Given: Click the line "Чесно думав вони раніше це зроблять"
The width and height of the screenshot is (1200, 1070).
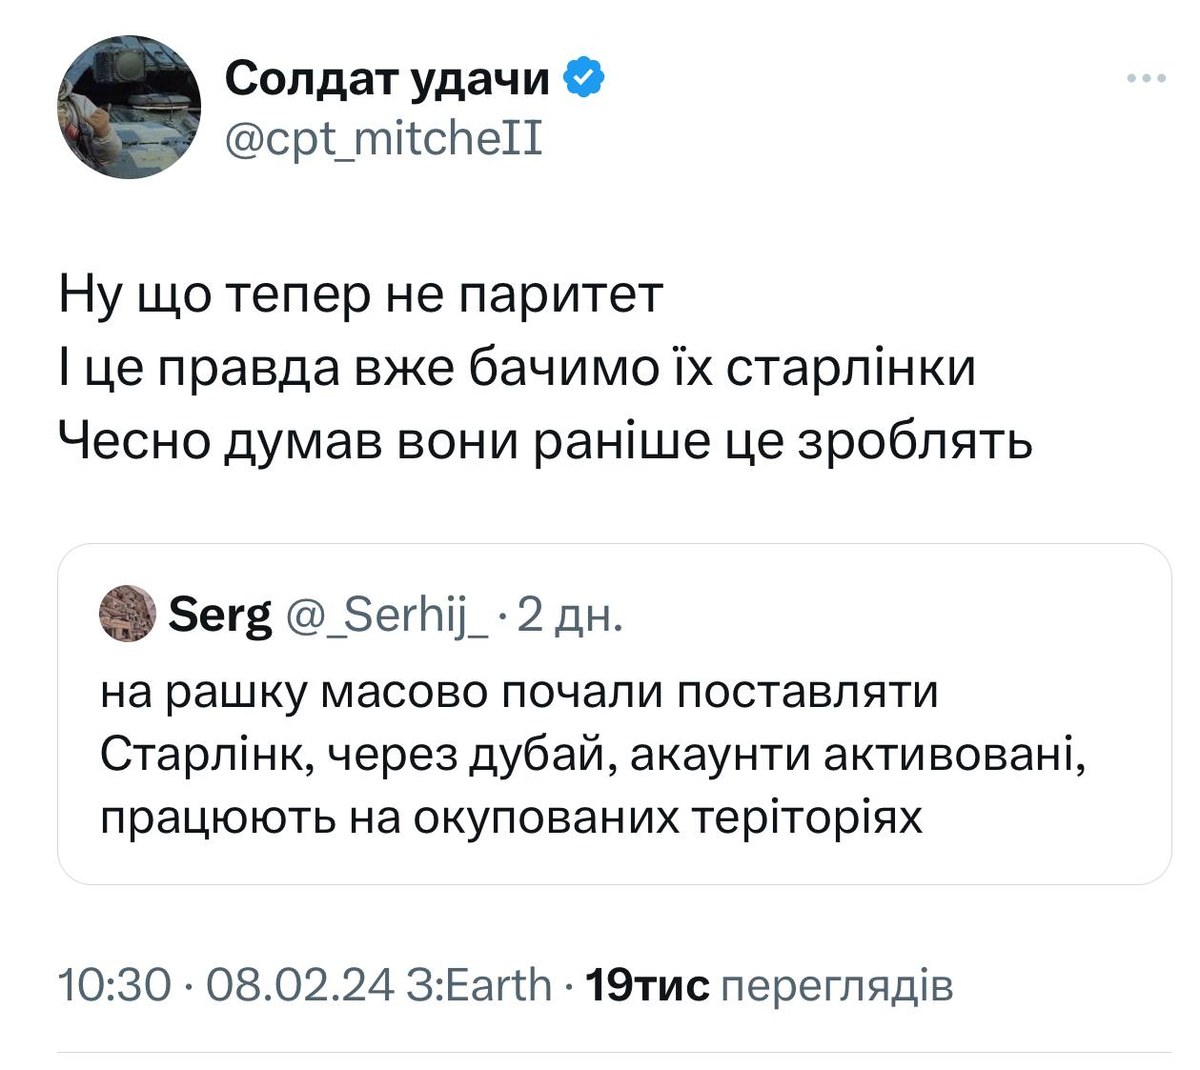Looking at the screenshot, I should pyautogui.click(x=545, y=438).
